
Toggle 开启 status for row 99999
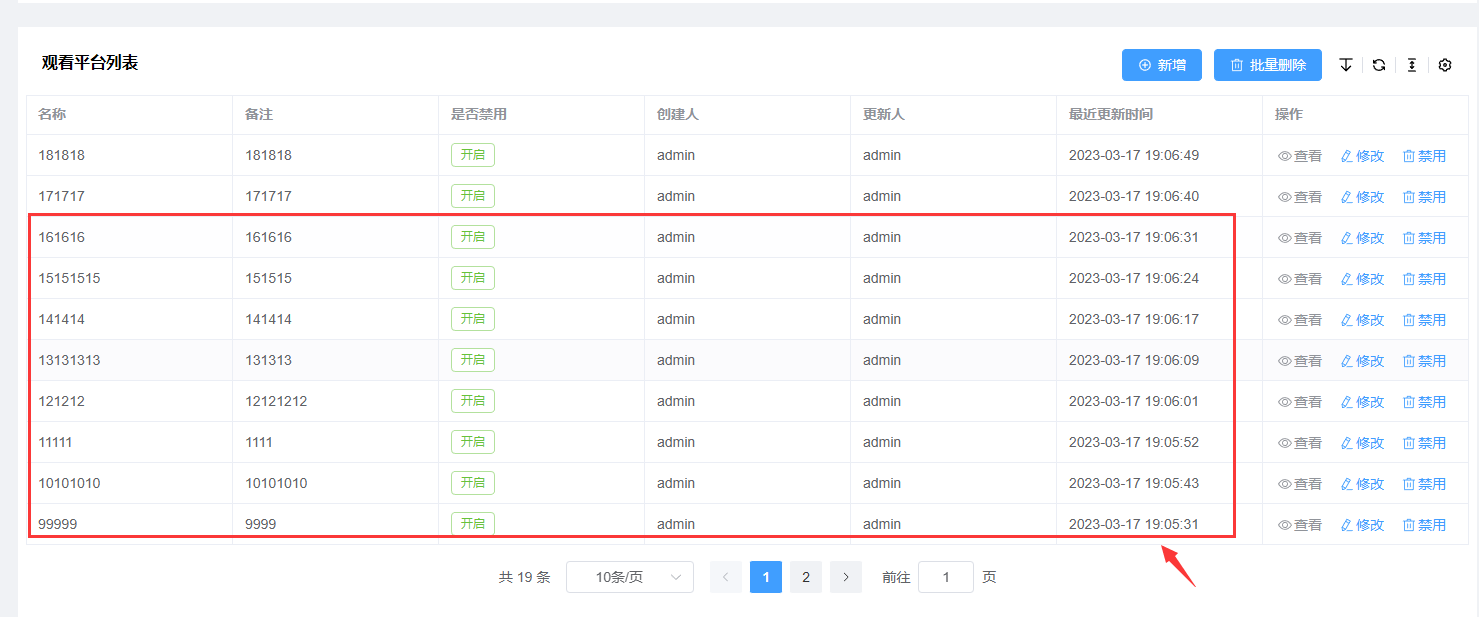click(x=472, y=522)
